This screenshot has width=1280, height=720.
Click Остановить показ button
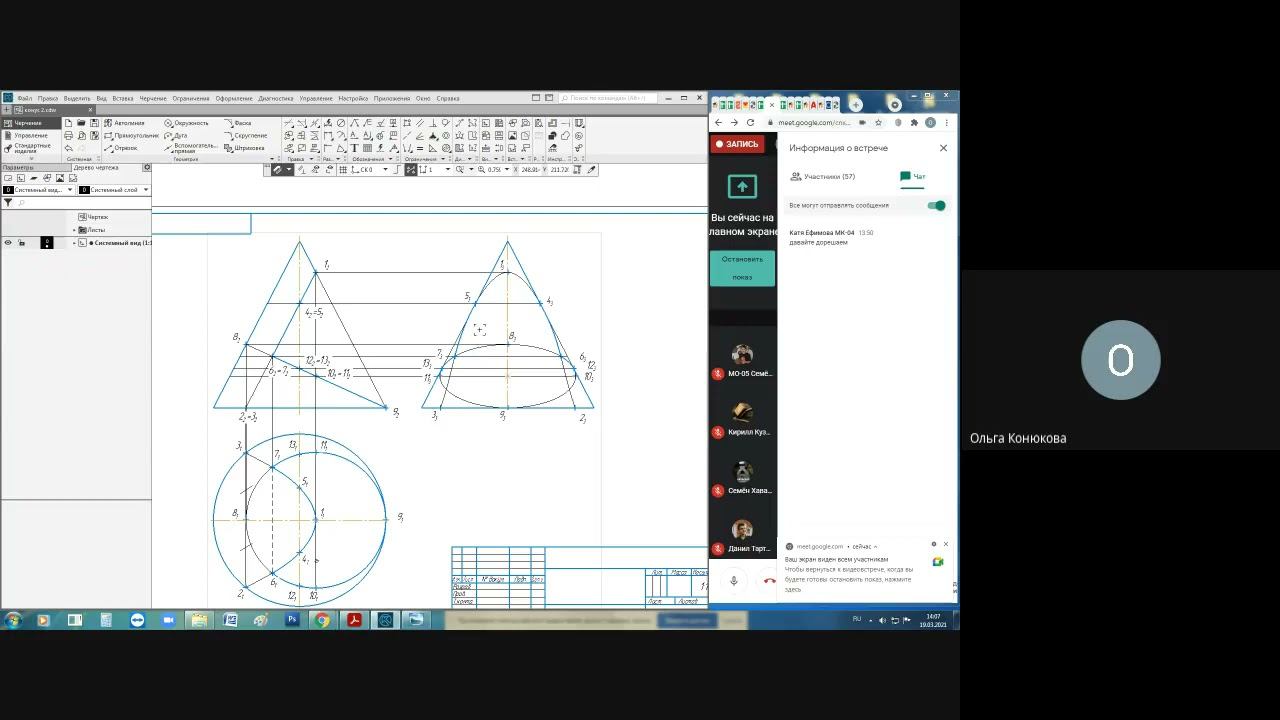click(x=742, y=268)
